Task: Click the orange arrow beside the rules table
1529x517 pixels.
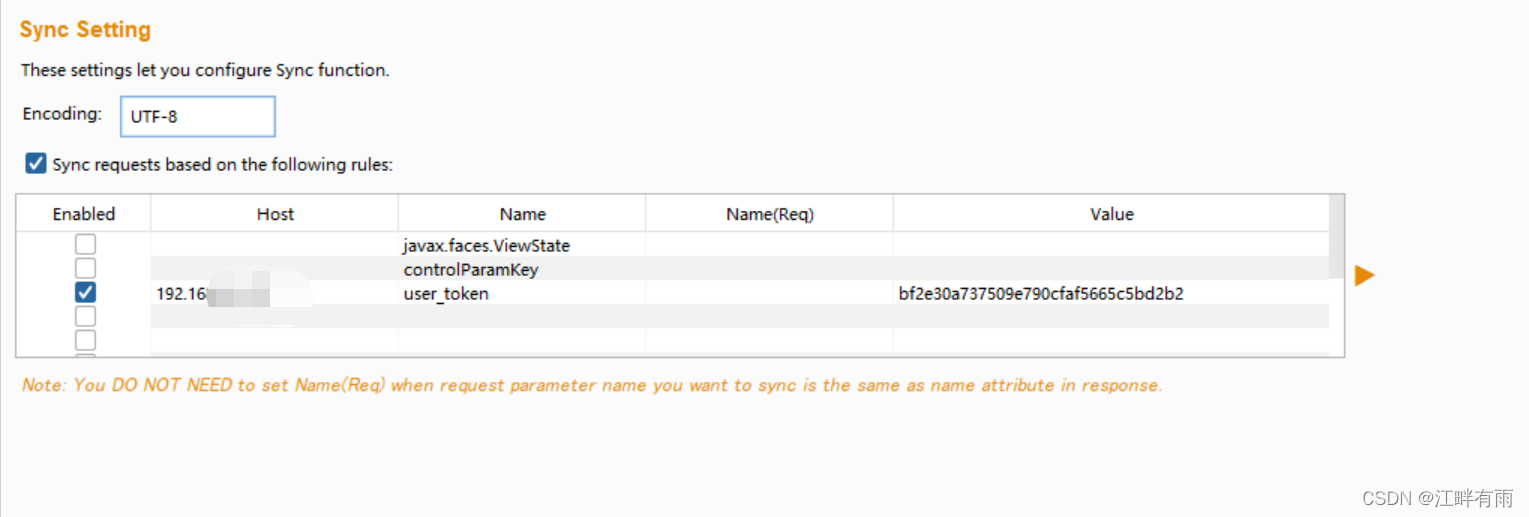Action: (1365, 275)
